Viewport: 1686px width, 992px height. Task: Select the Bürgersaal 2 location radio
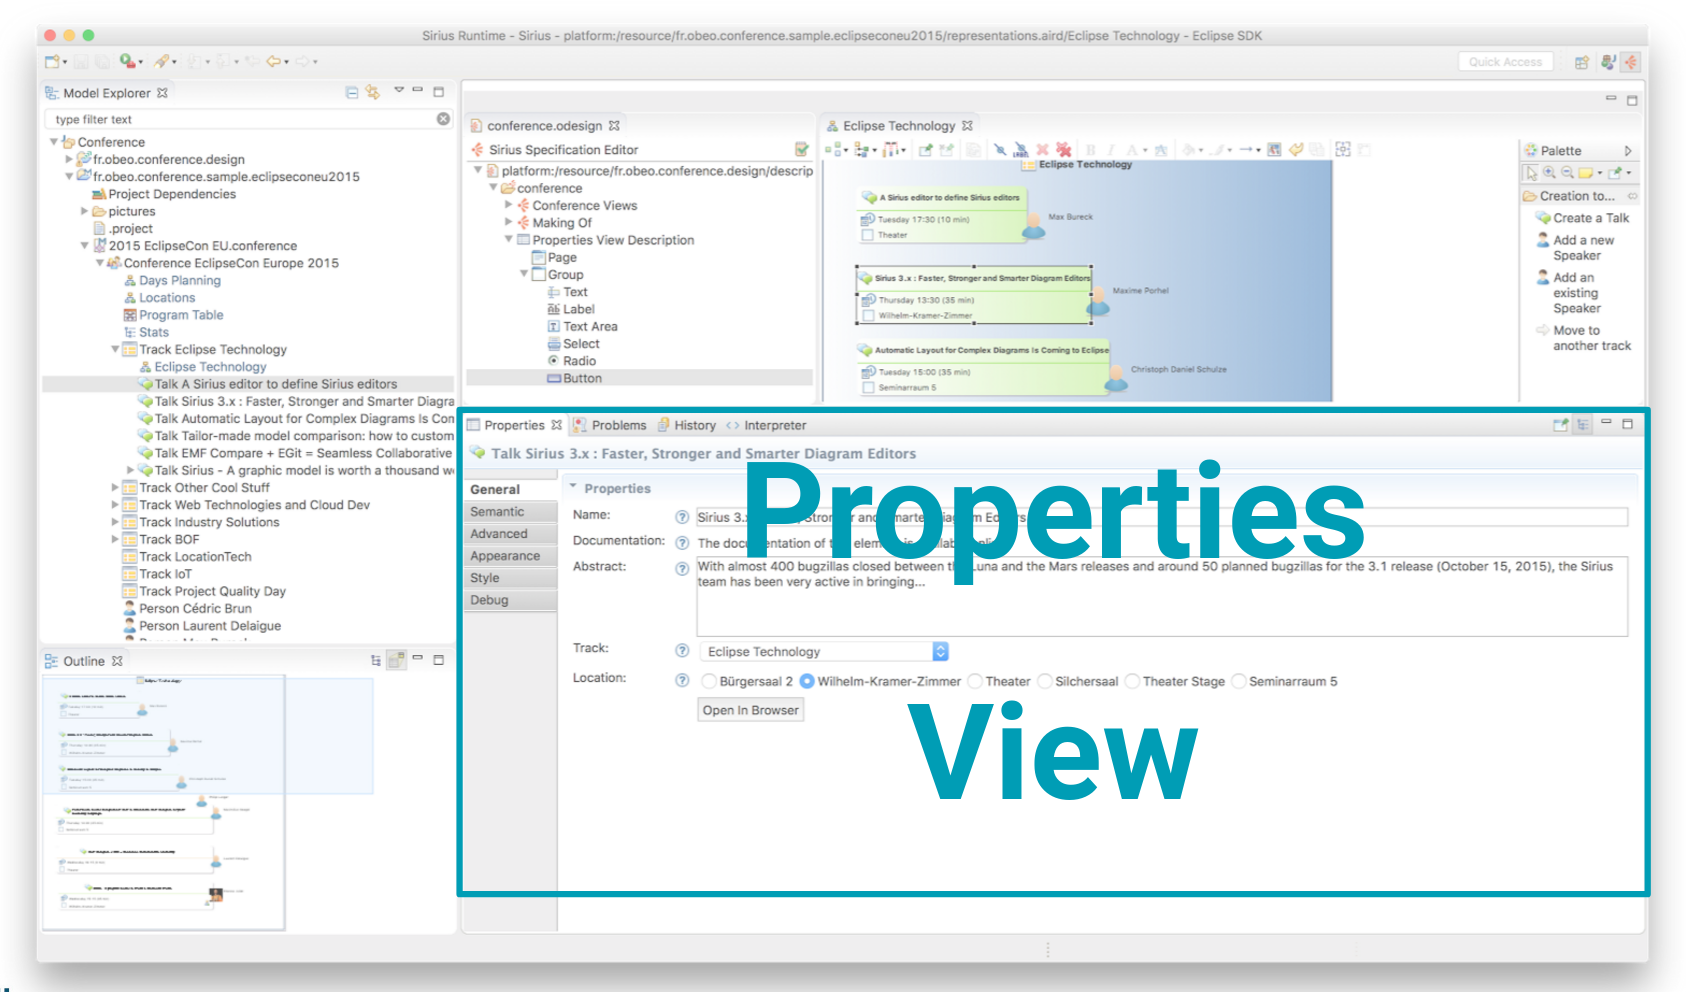709,681
